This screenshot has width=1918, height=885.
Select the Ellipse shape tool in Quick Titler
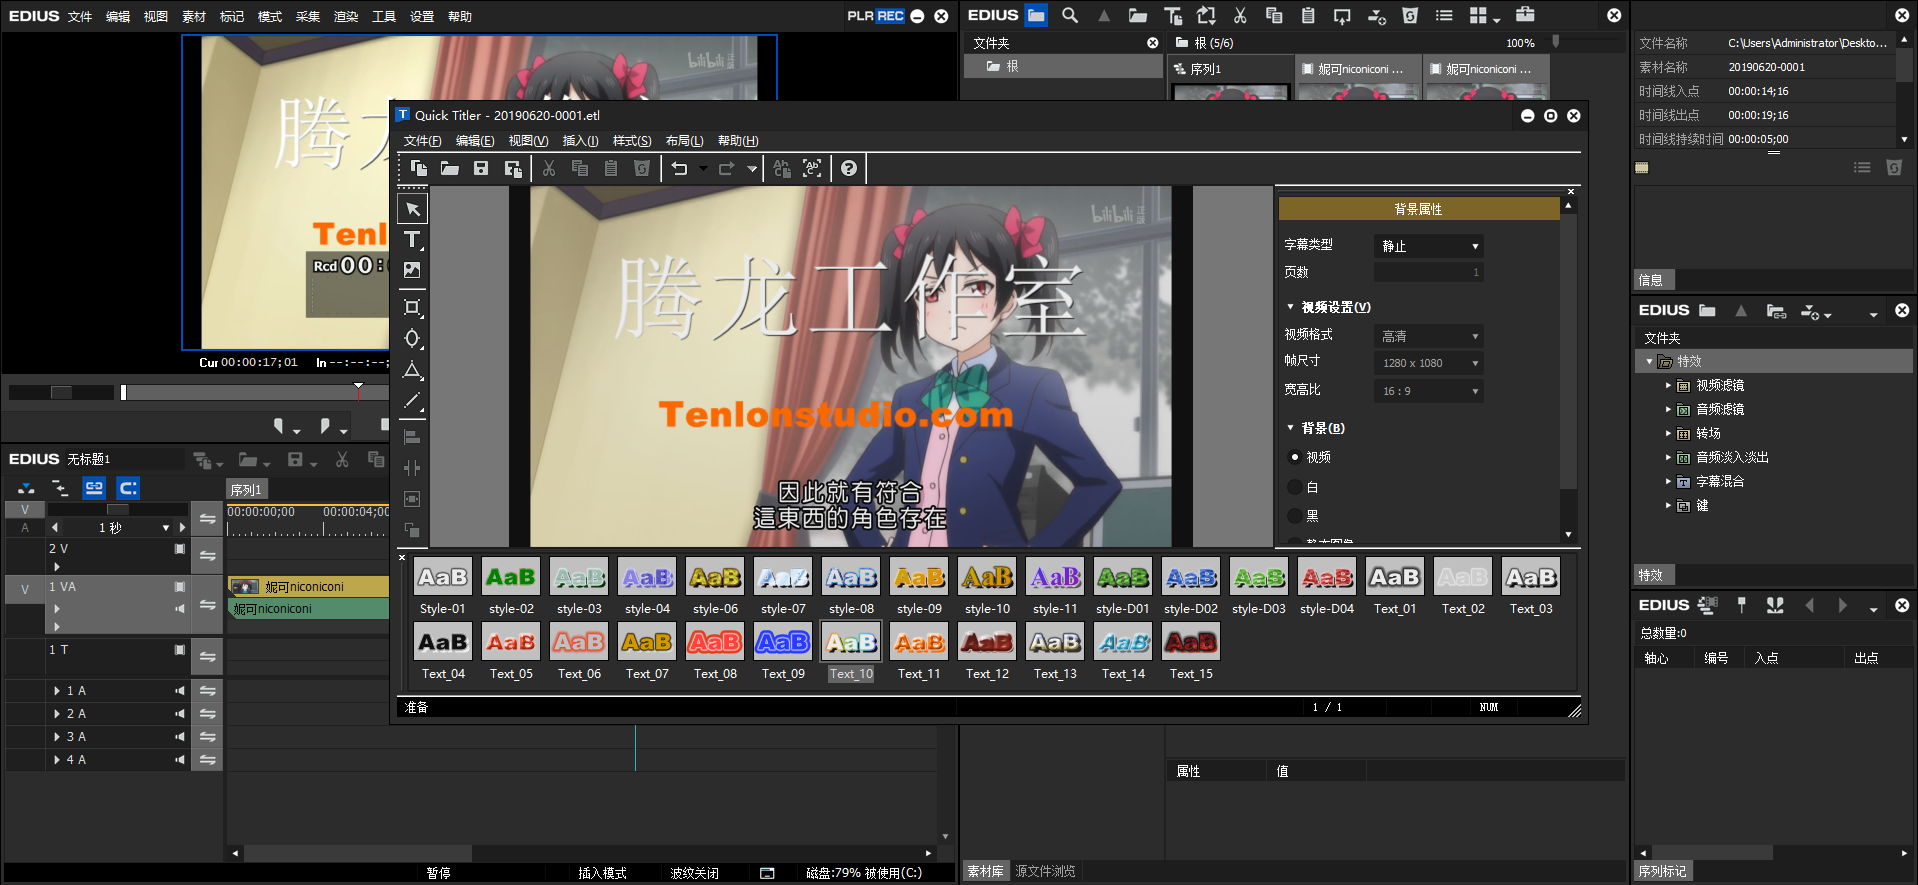click(412, 338)
